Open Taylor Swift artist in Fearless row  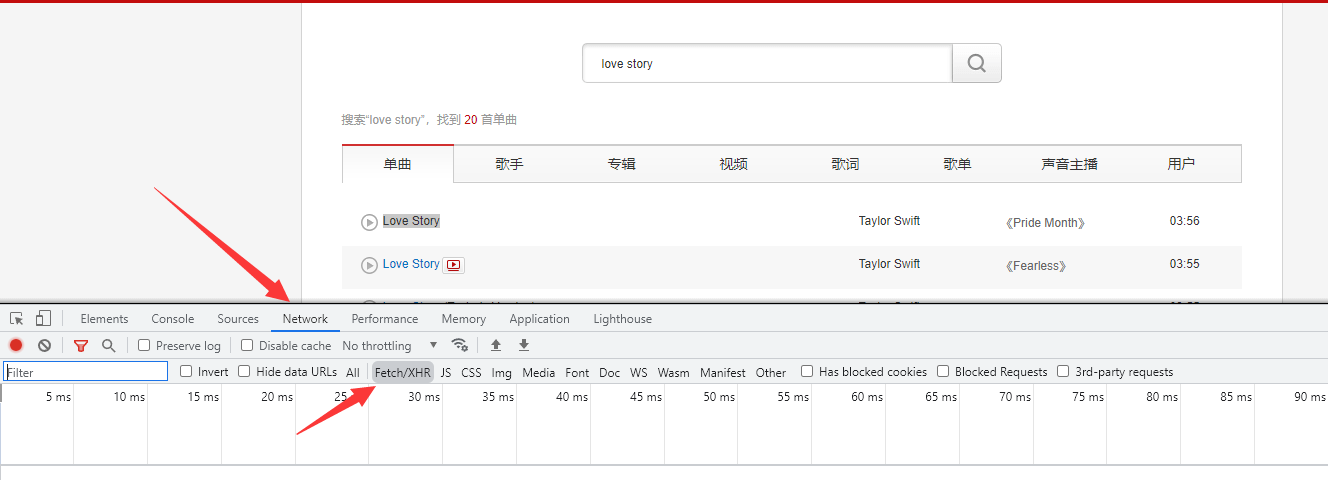(889, 264)
